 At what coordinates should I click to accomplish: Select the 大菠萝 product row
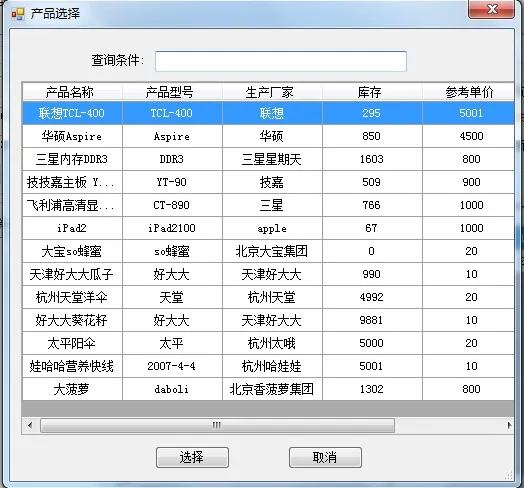coord(268,389)
